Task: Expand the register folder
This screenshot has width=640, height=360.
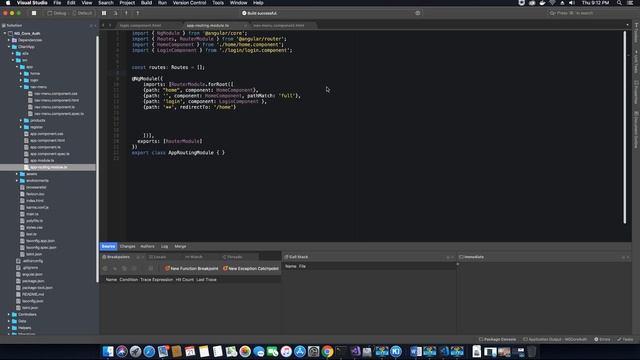Action: coord(21,127)
